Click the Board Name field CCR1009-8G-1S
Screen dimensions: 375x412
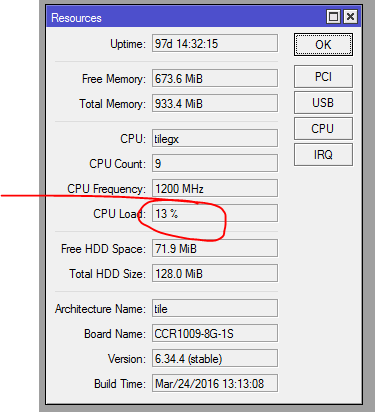click(x=215, y=333)
